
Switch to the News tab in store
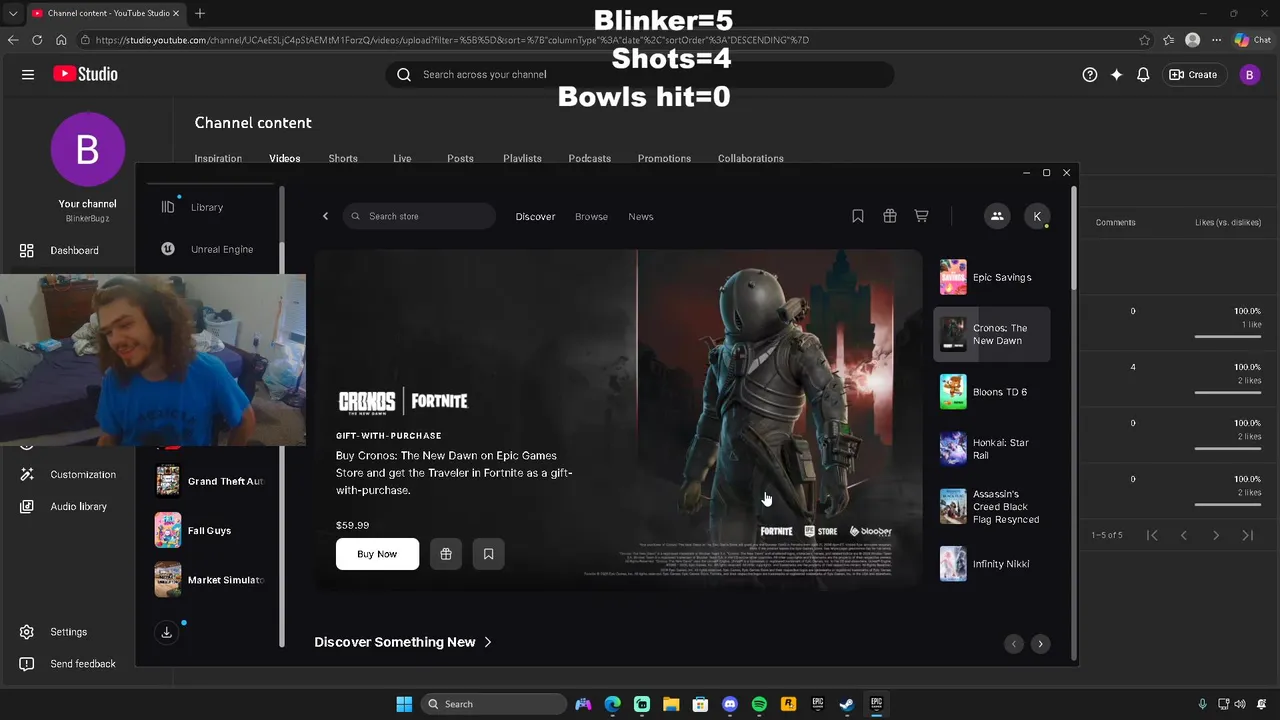coord(641,216)
